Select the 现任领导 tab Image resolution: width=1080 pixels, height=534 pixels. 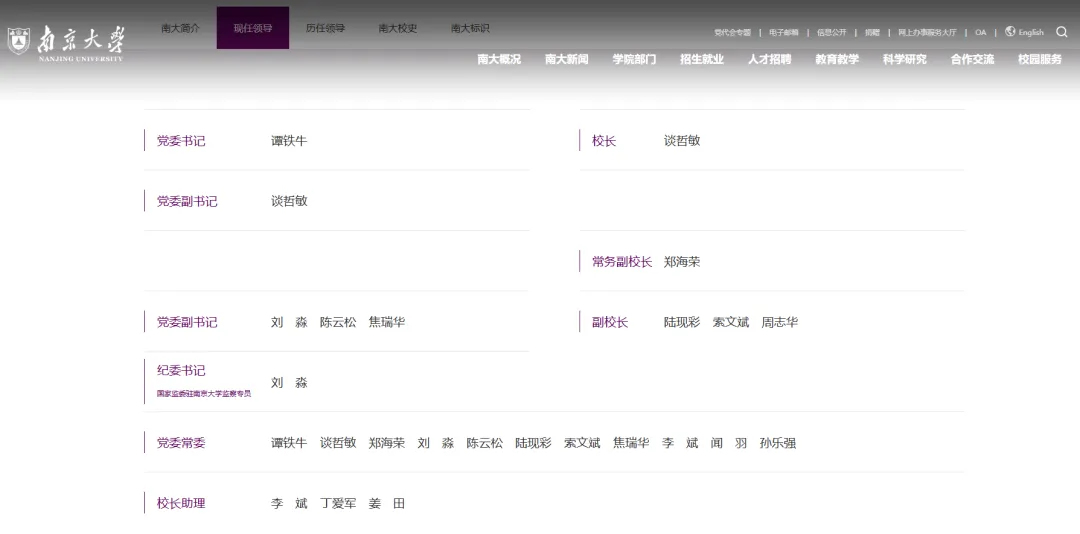[253, 28]
